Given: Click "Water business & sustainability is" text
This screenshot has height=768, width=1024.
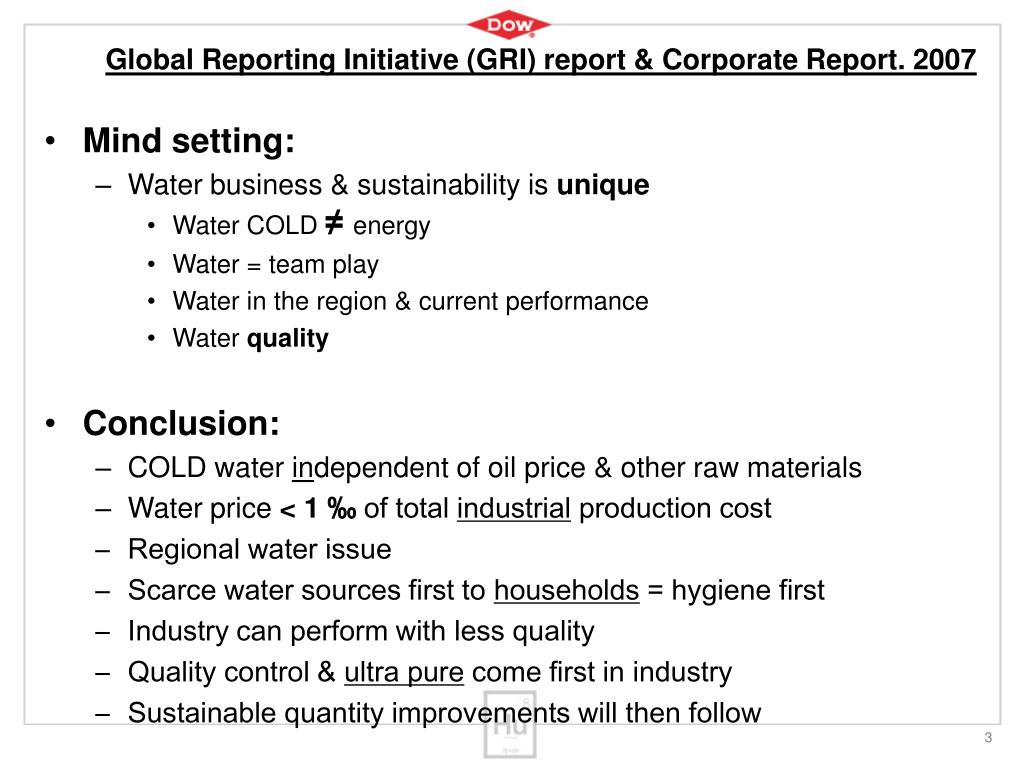Looking at the screenshot, I should click(x=339, y=185).
